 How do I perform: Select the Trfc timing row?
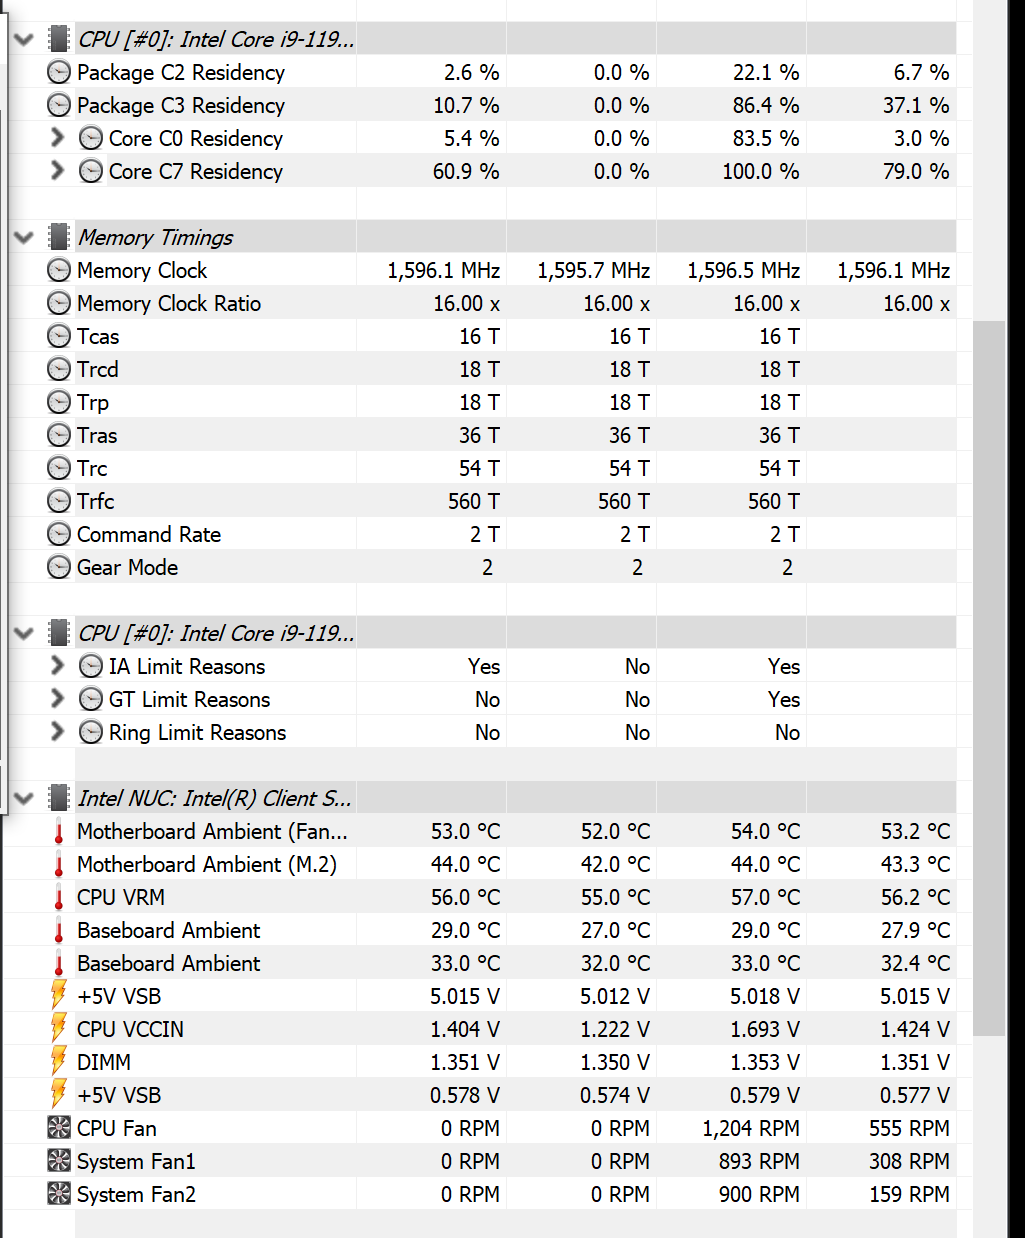(96, 502)
